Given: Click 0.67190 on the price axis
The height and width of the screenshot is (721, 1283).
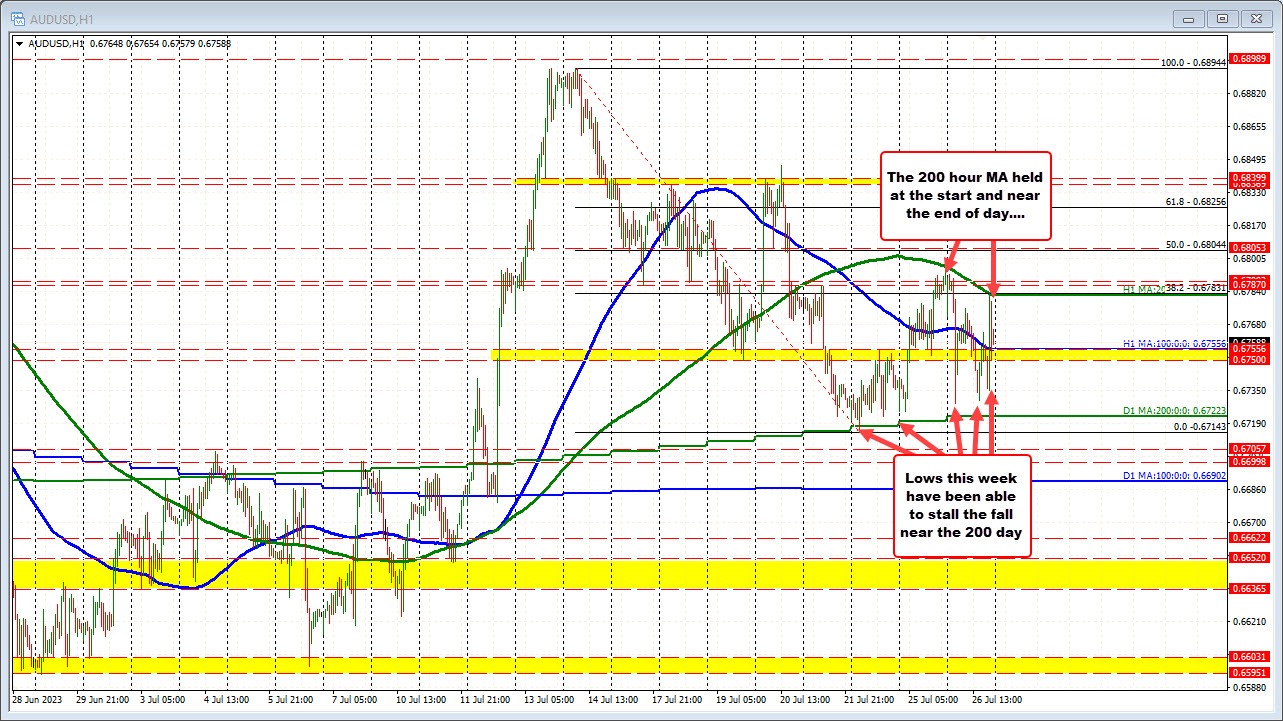Looking at the screenshot, I should [1251, 423].
